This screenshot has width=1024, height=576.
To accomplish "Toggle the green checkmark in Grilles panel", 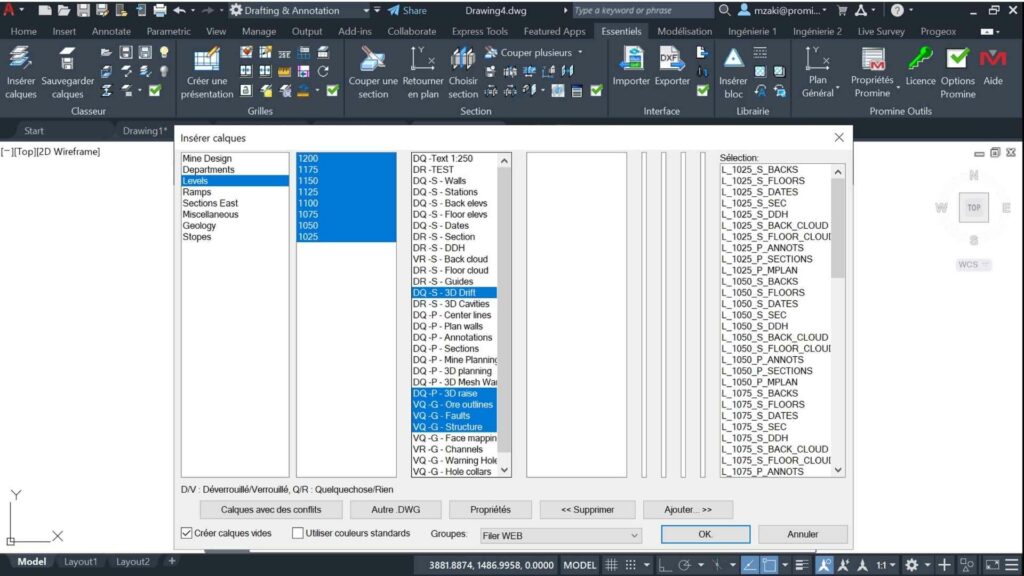I will point(332,90).
